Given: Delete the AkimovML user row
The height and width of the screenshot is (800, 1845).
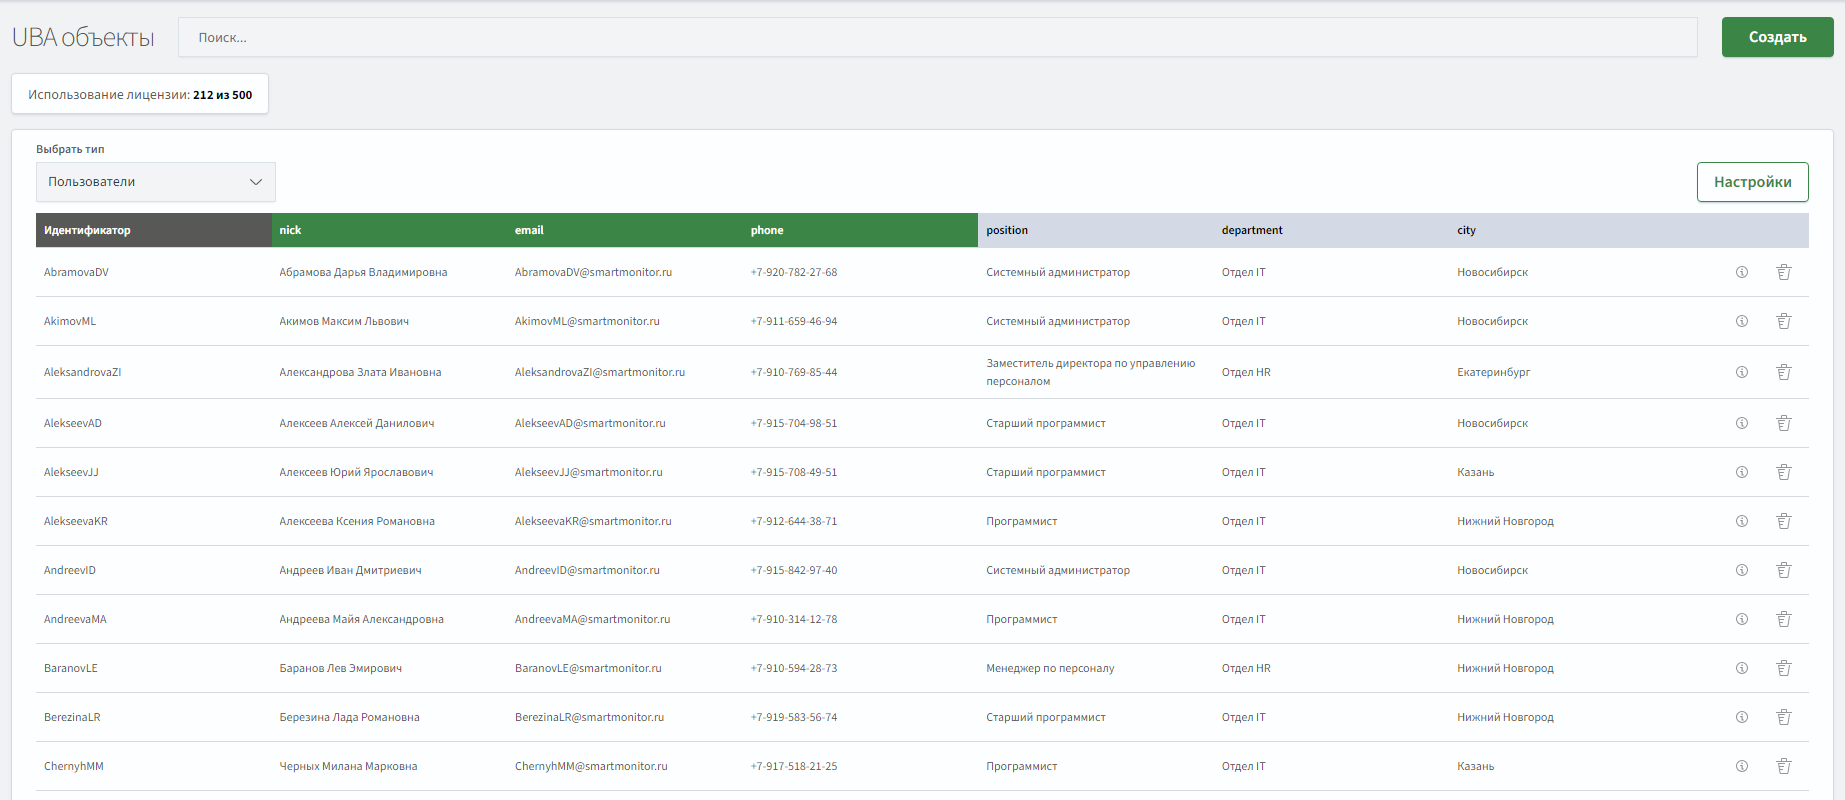Looking at the screenshot, I should pos(1784,321).
